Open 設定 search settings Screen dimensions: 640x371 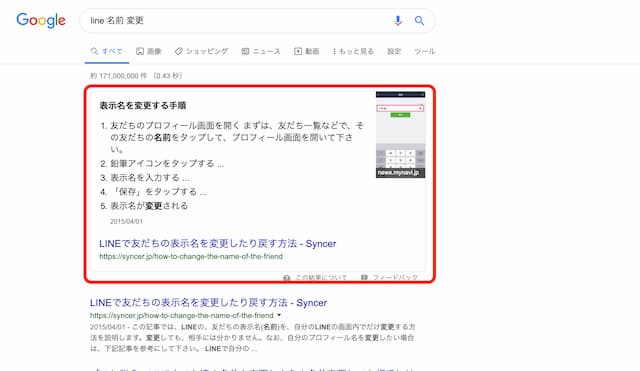[x=394, y=51]
